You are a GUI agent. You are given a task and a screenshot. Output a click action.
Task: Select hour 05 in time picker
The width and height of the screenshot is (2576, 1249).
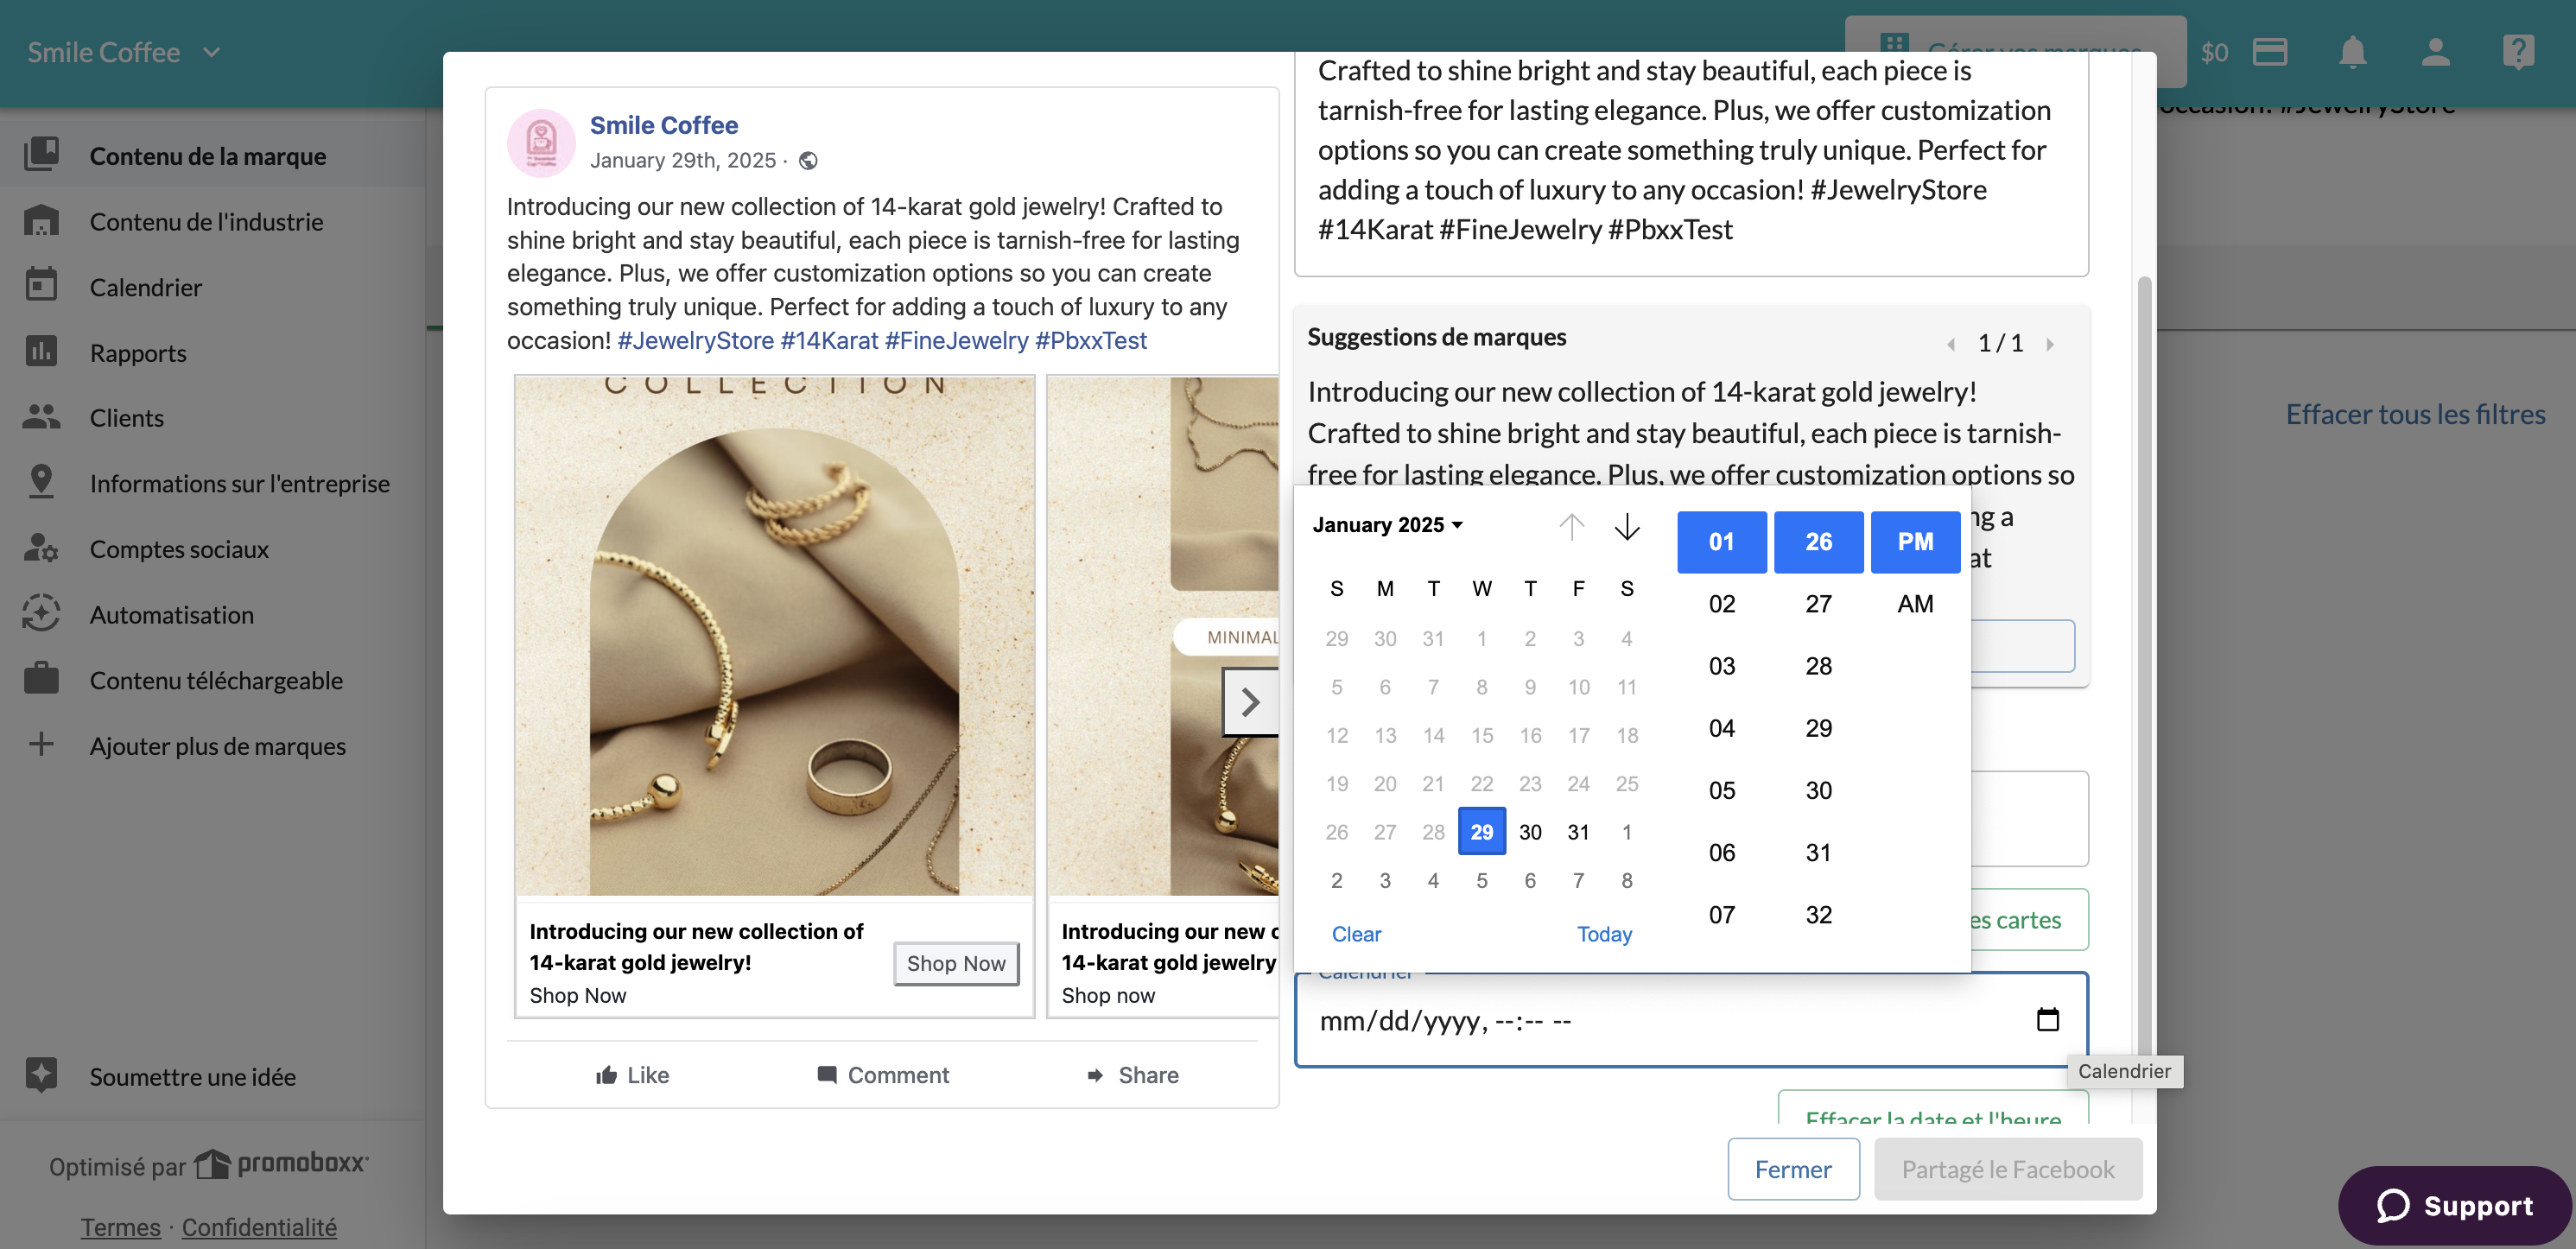coord(1721,790)
